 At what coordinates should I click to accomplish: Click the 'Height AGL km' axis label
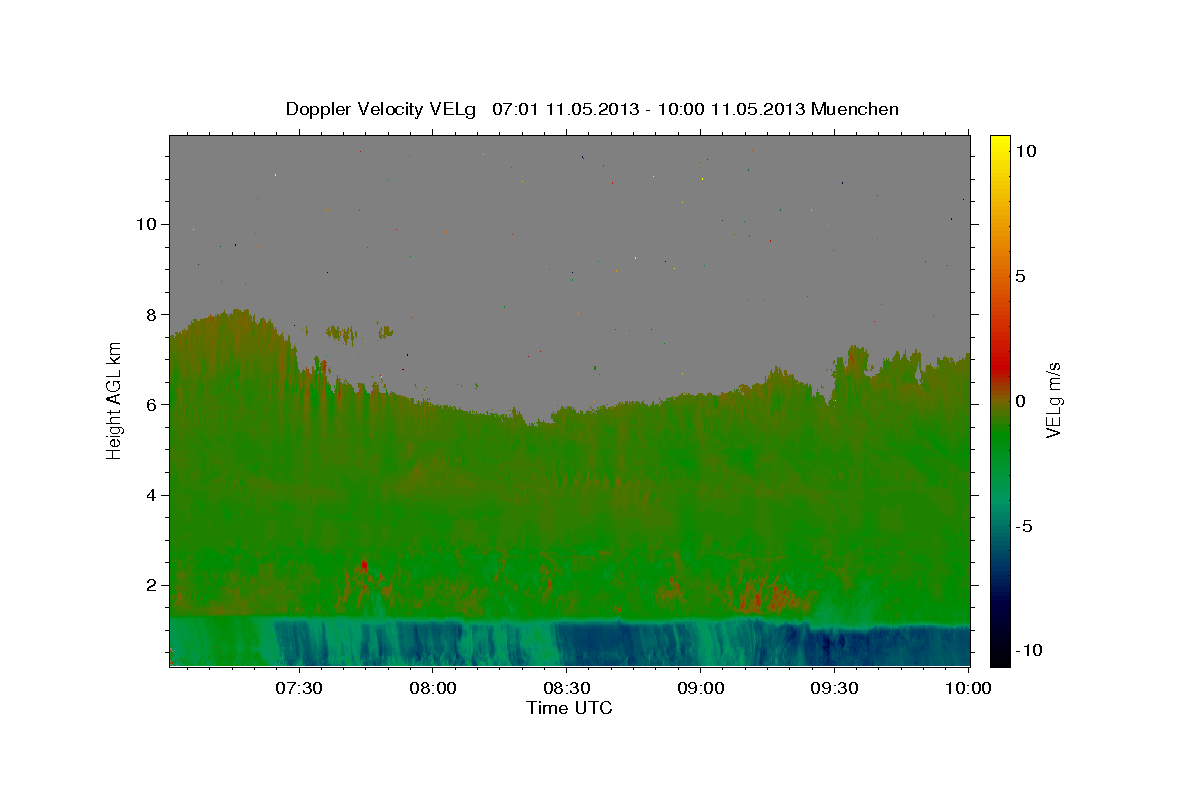114,400
